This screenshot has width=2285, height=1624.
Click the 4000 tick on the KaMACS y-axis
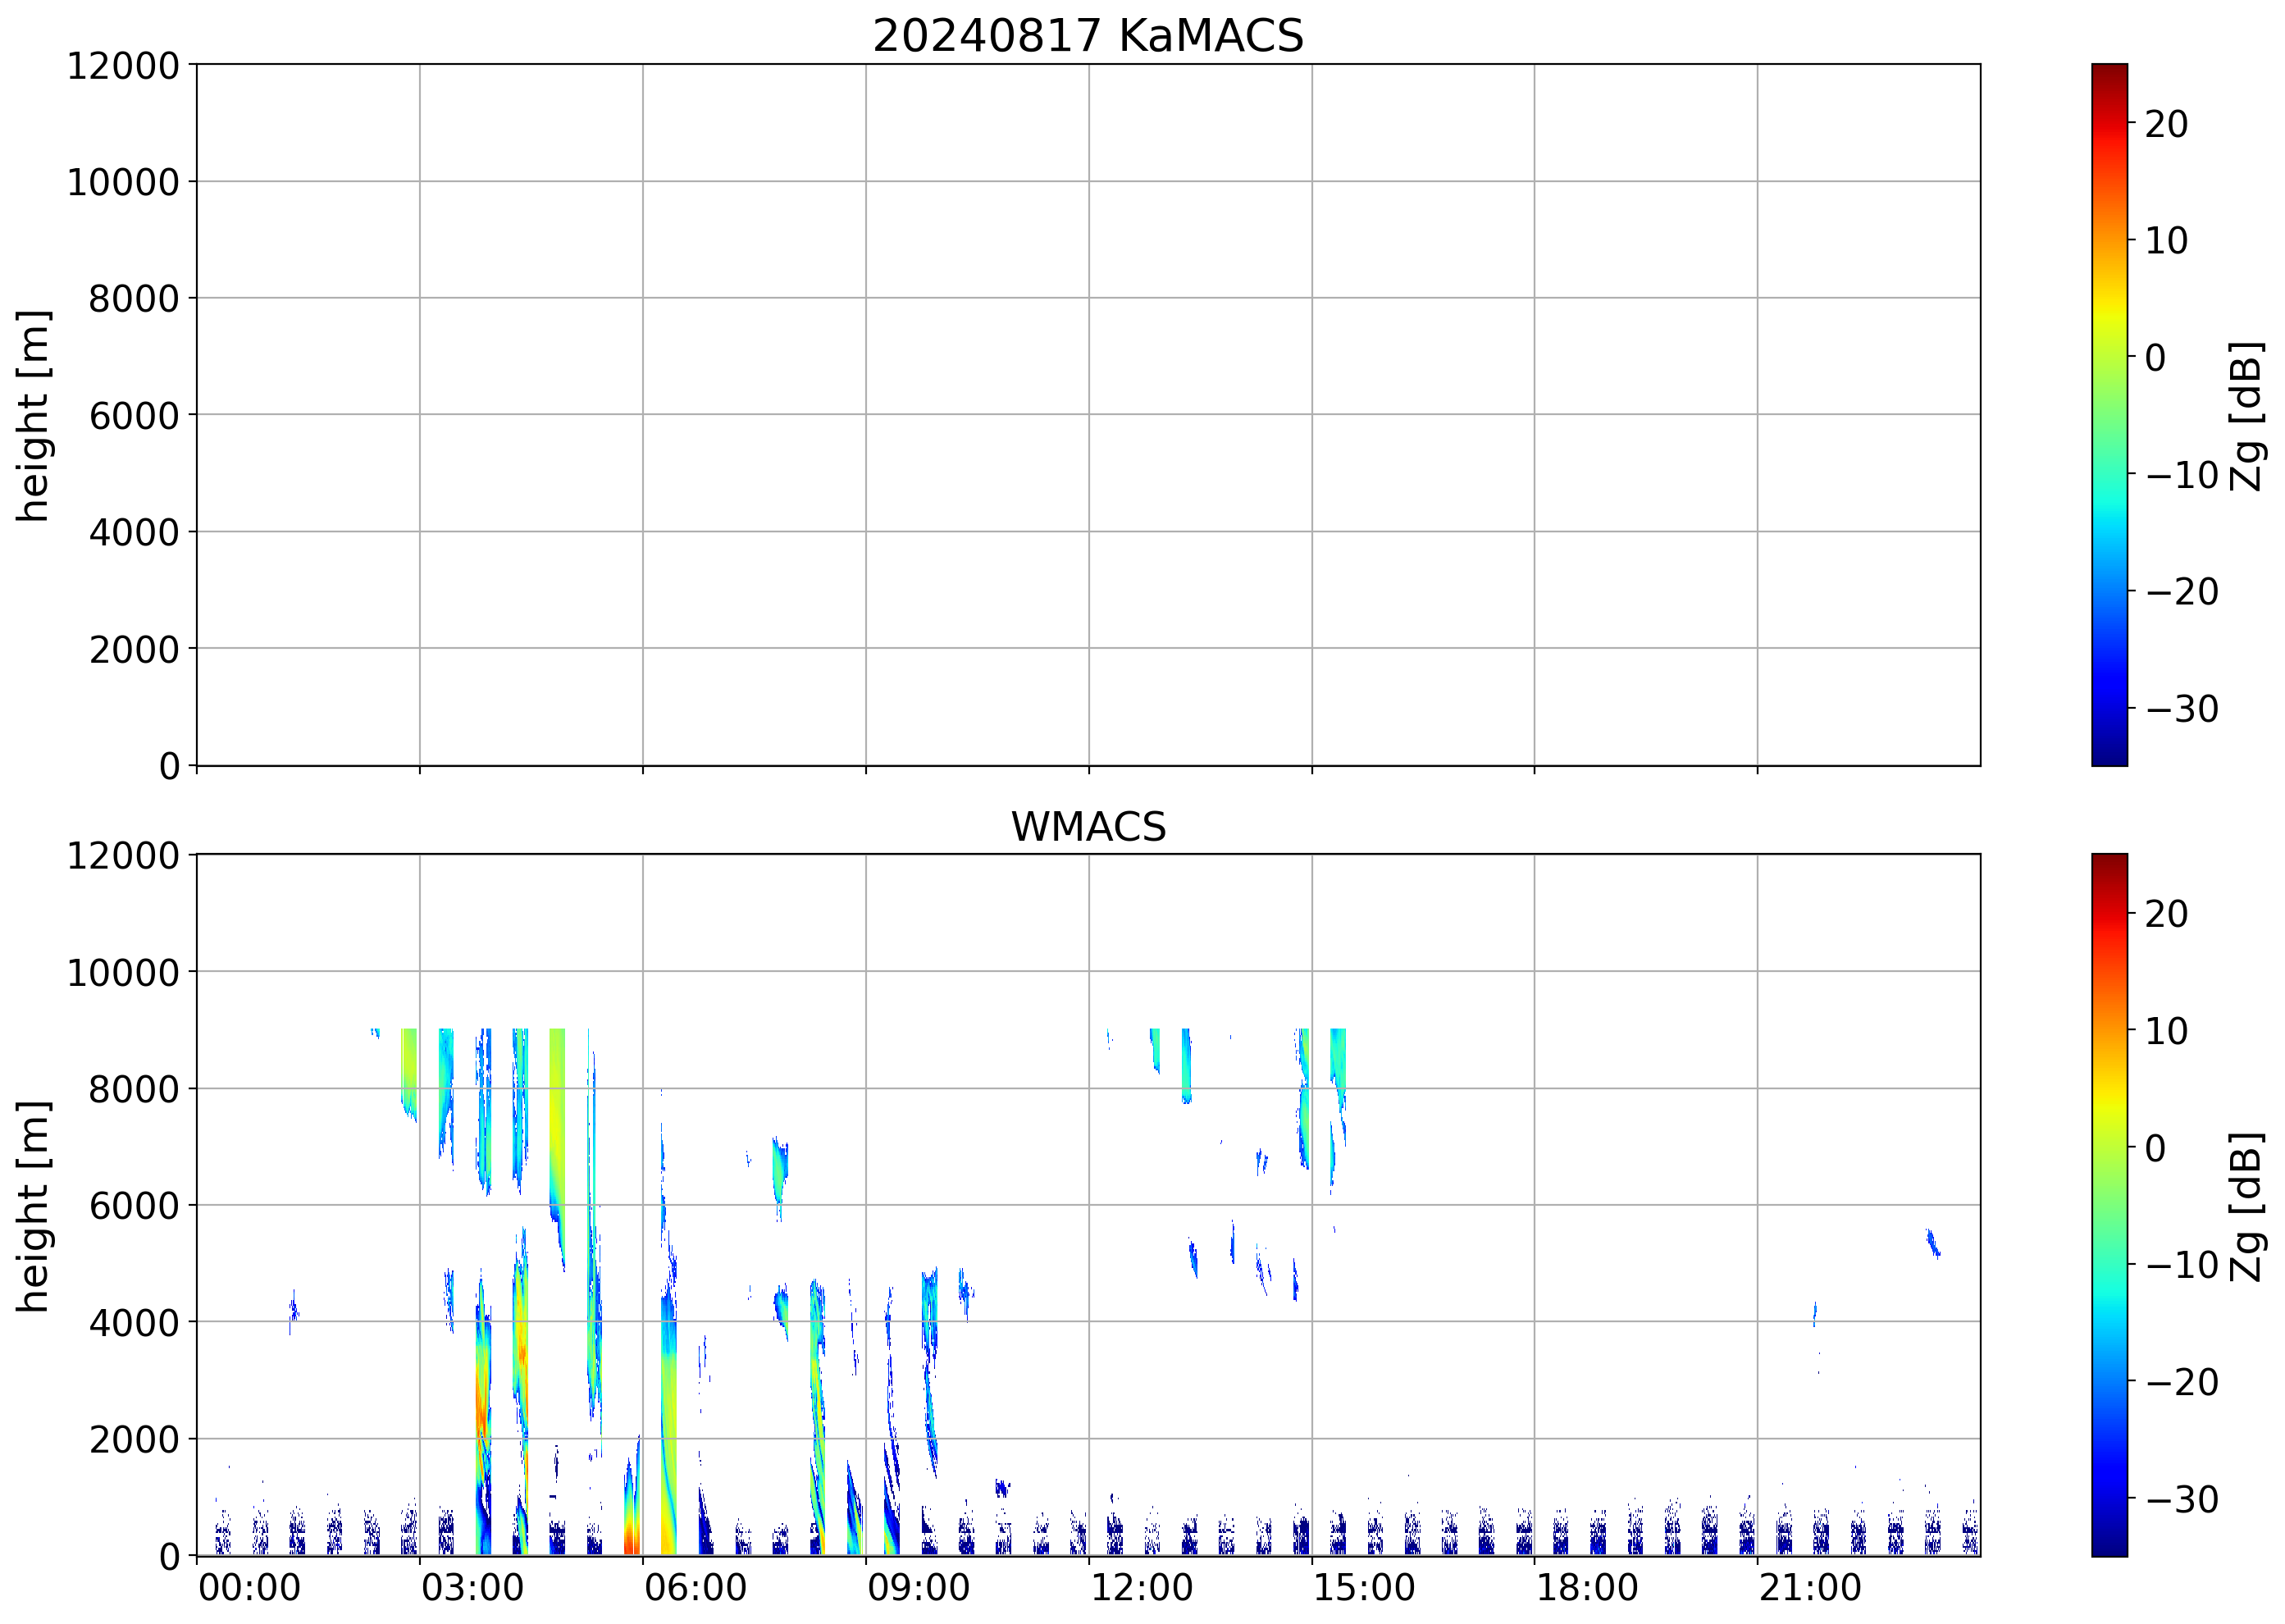[x=133, y=533]
